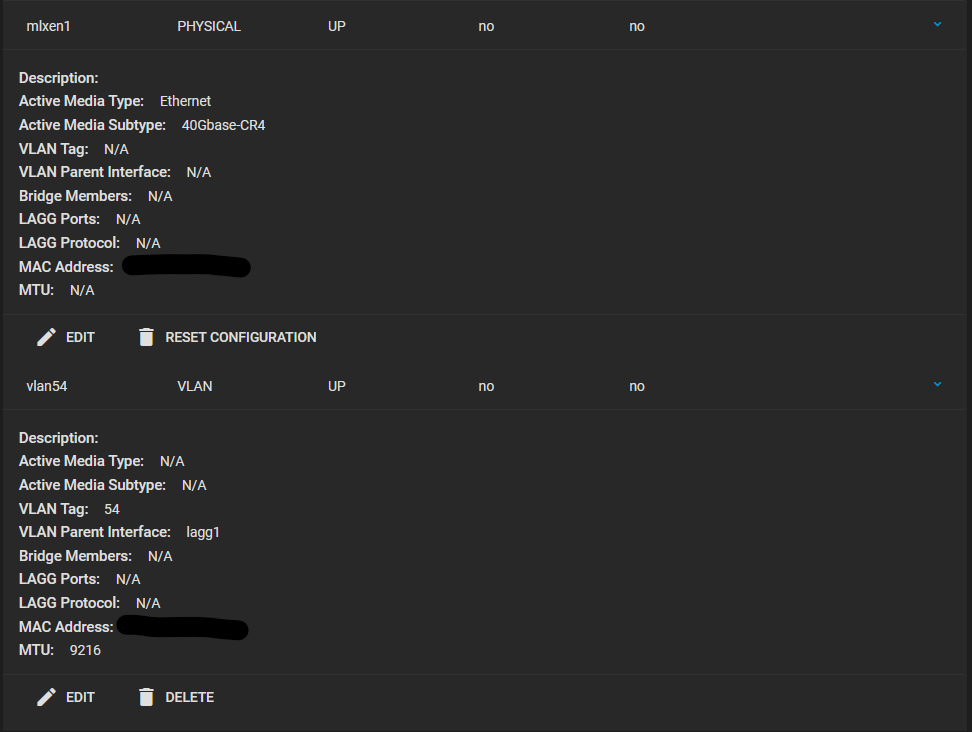Click the VLAN type cell in the vlan54 row
Image resolution: width=972 pixels, height=732 pixels.
pos(195,386)
